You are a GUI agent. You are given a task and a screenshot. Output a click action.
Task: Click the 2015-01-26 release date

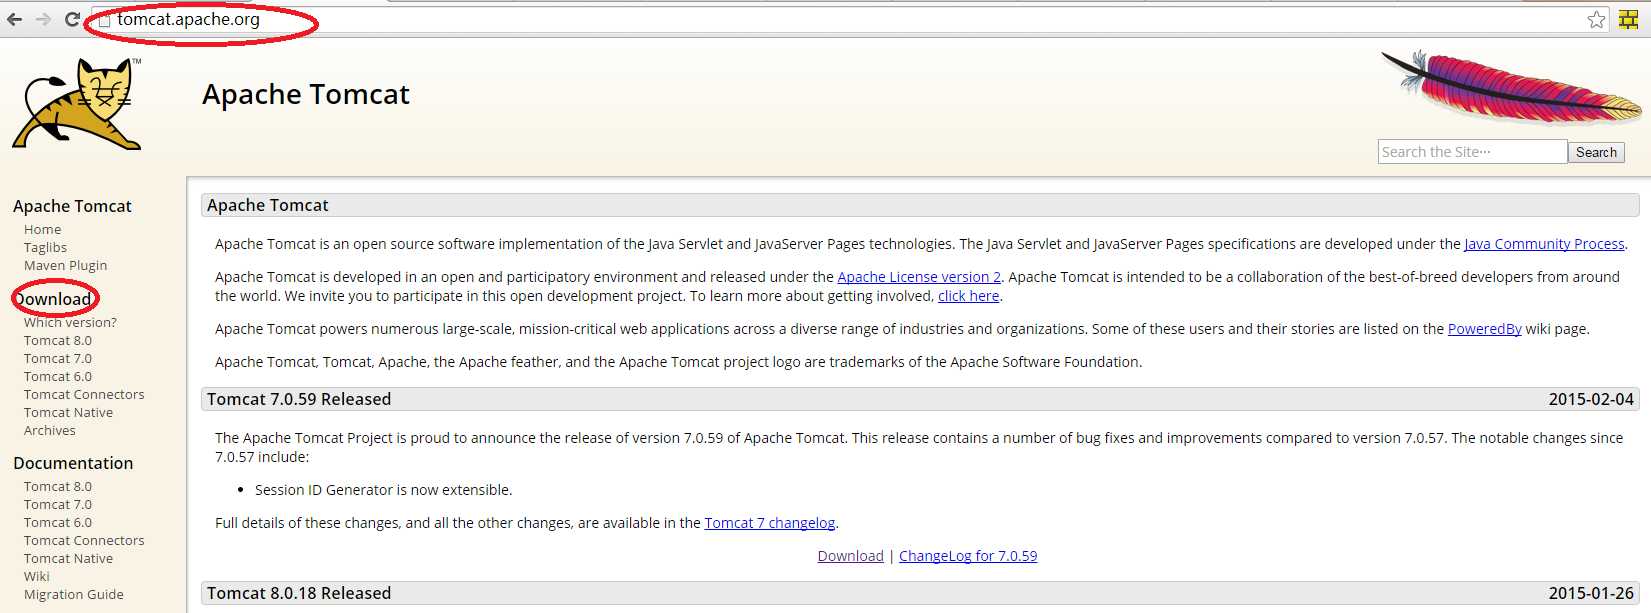pyautogui.click(x=1591, y=593)
